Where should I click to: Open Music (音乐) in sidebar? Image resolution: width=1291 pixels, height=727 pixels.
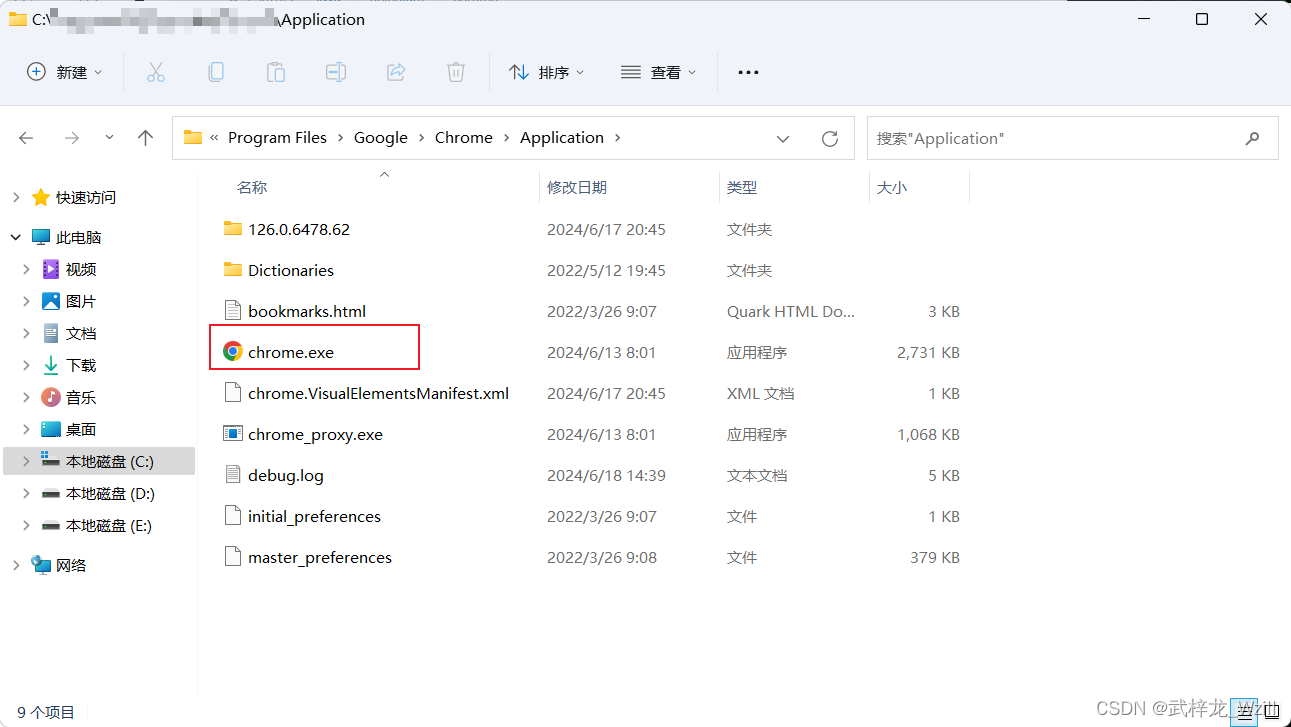pos(81,397)
